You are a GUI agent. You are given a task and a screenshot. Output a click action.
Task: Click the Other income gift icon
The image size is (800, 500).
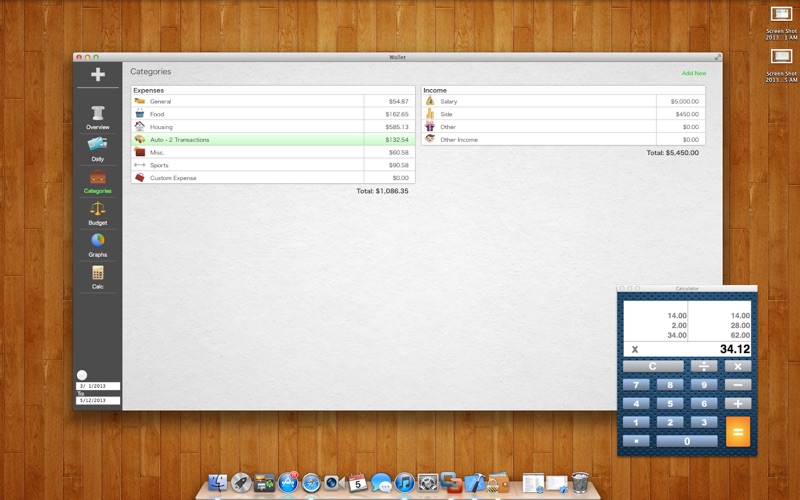click(430, 126)
